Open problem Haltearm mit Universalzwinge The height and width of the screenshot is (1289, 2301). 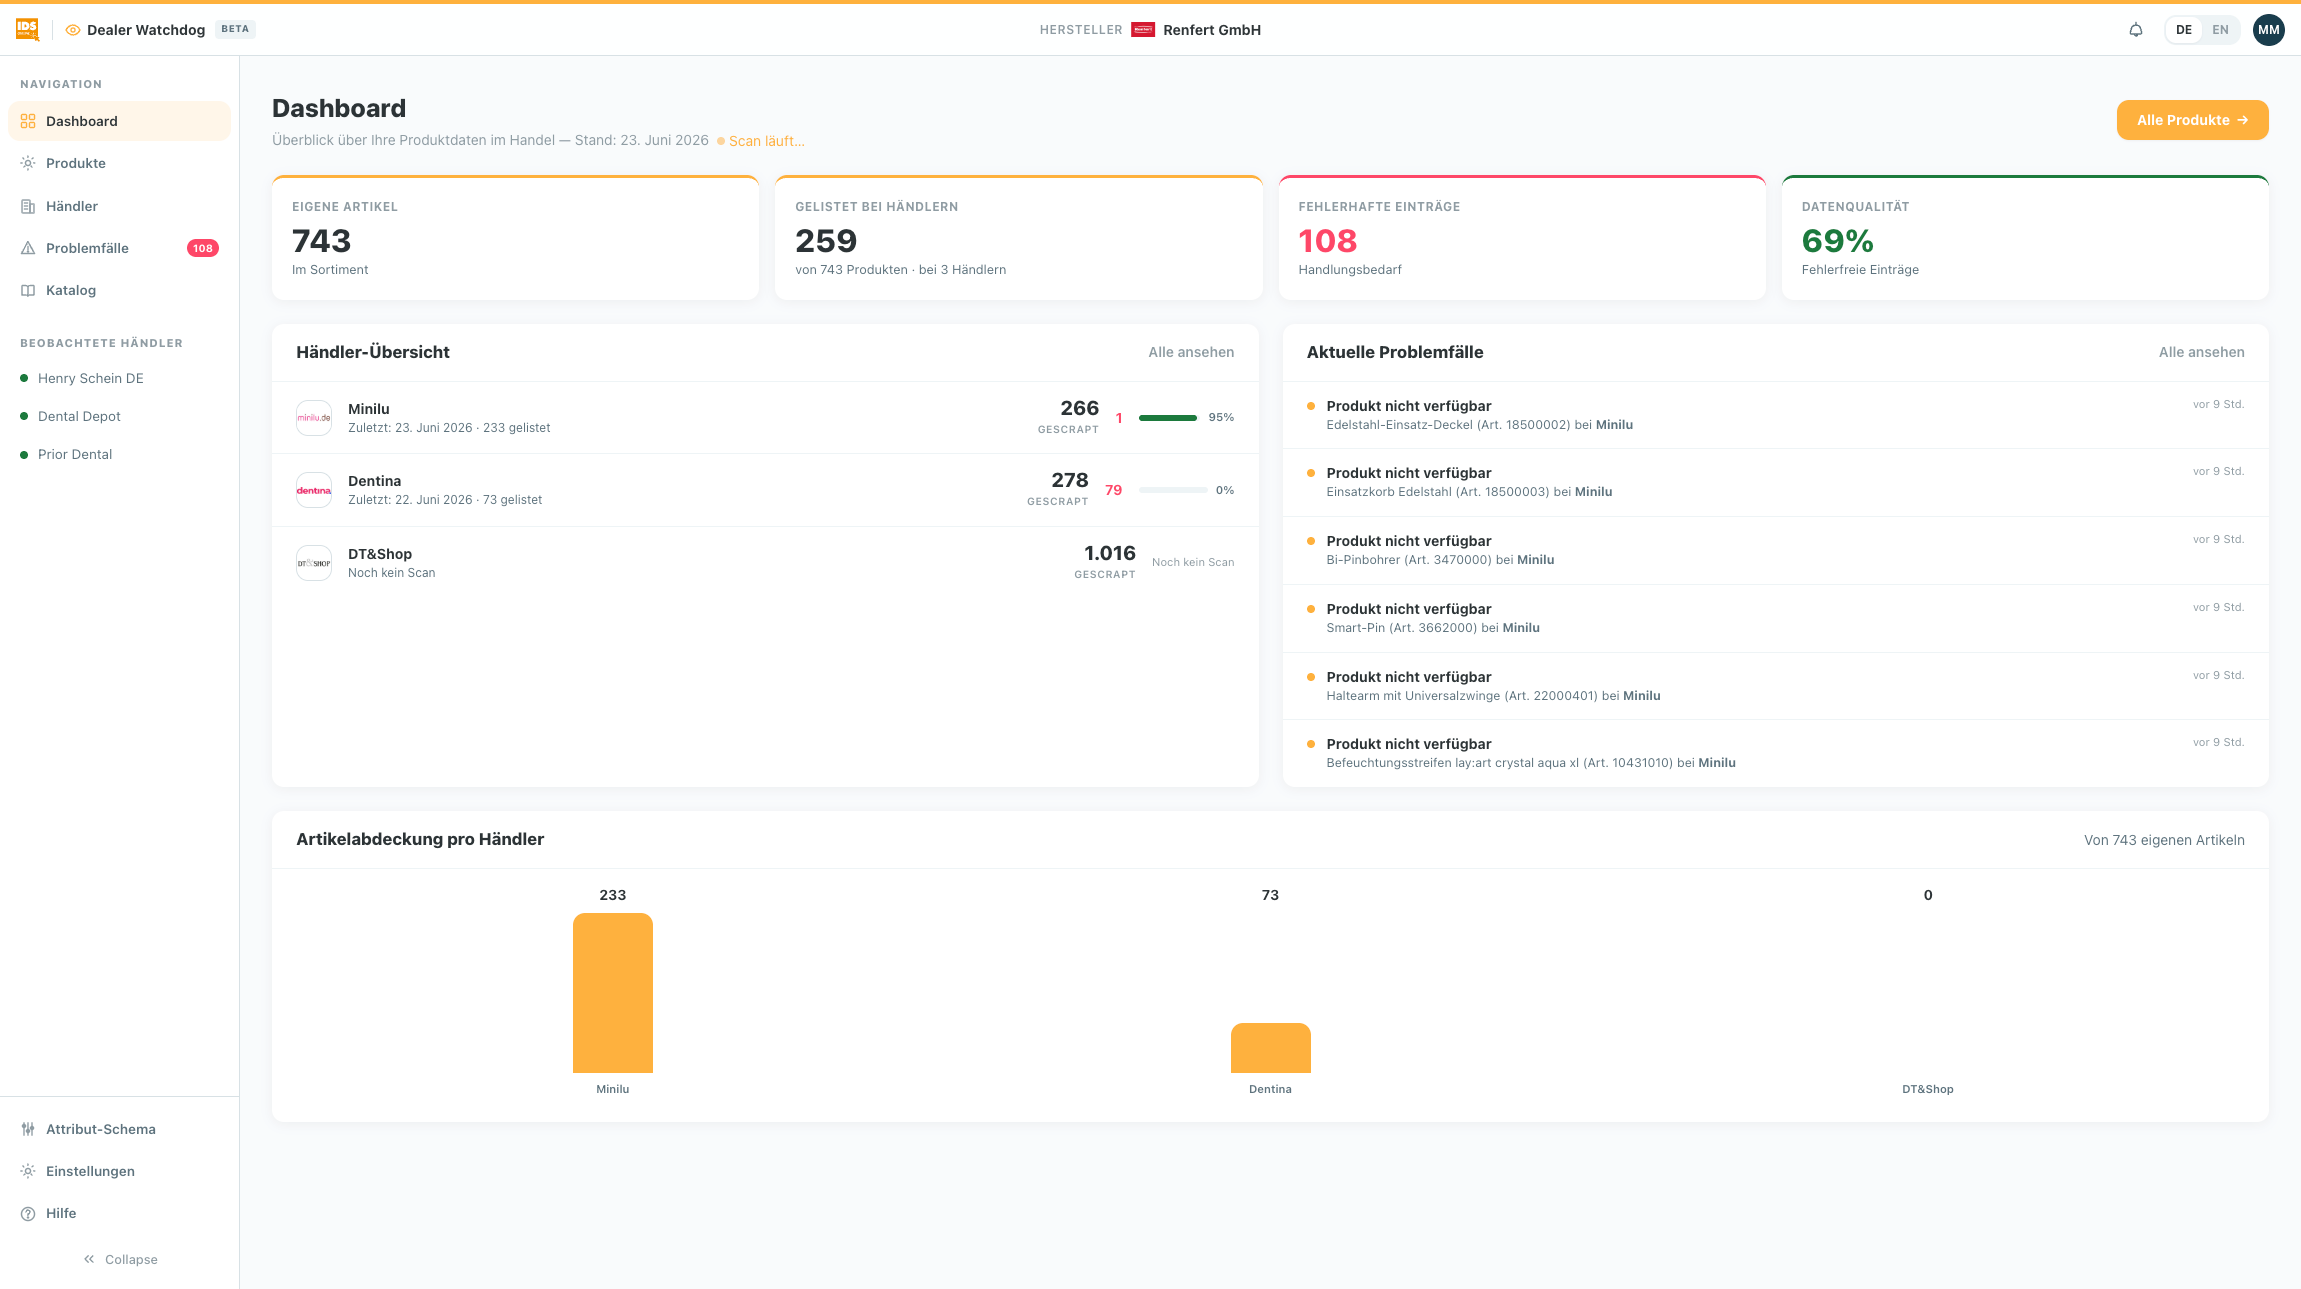tap(1775, 686)
